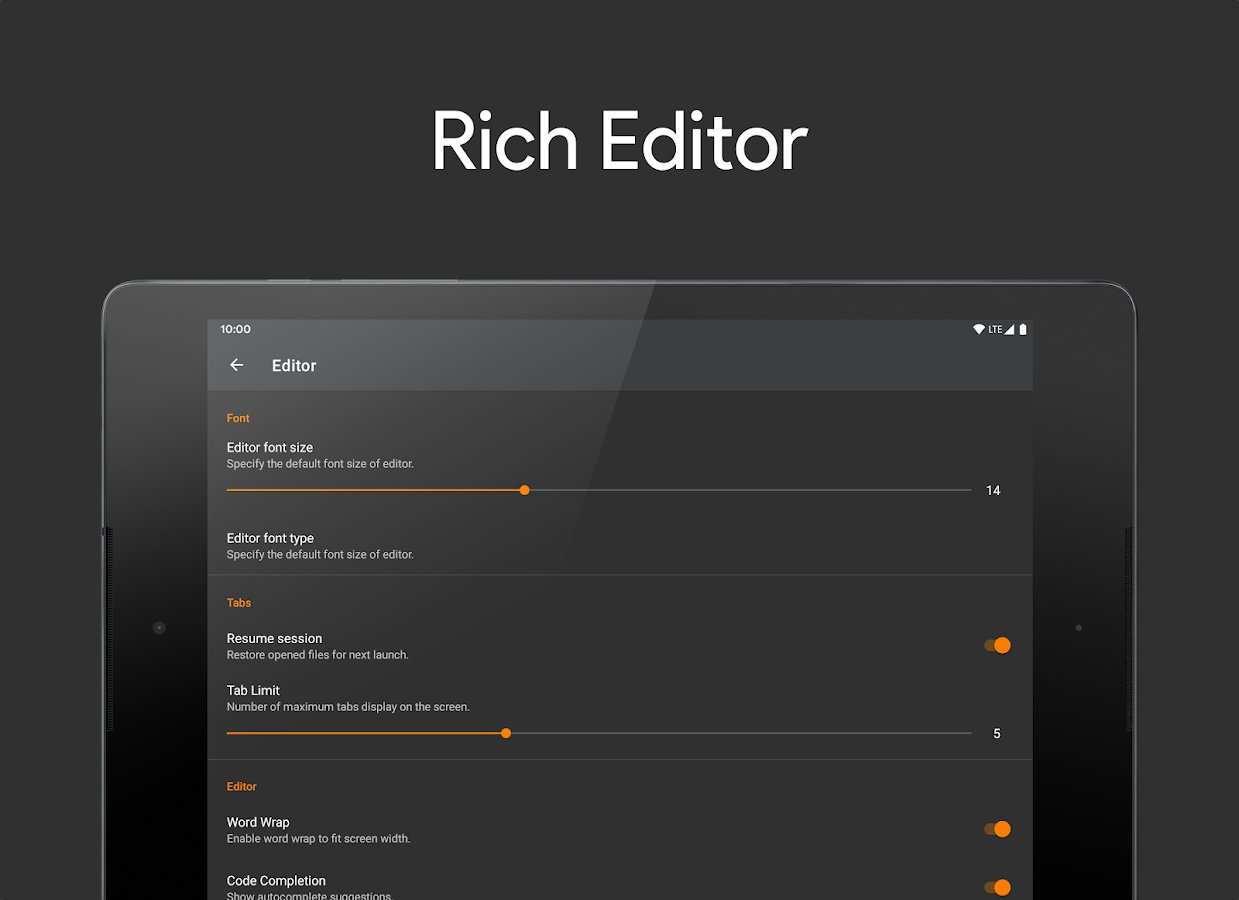Tap the battery icon in status bar
This screenshot has height=900, width=1239.
(x=1022, y=330)
